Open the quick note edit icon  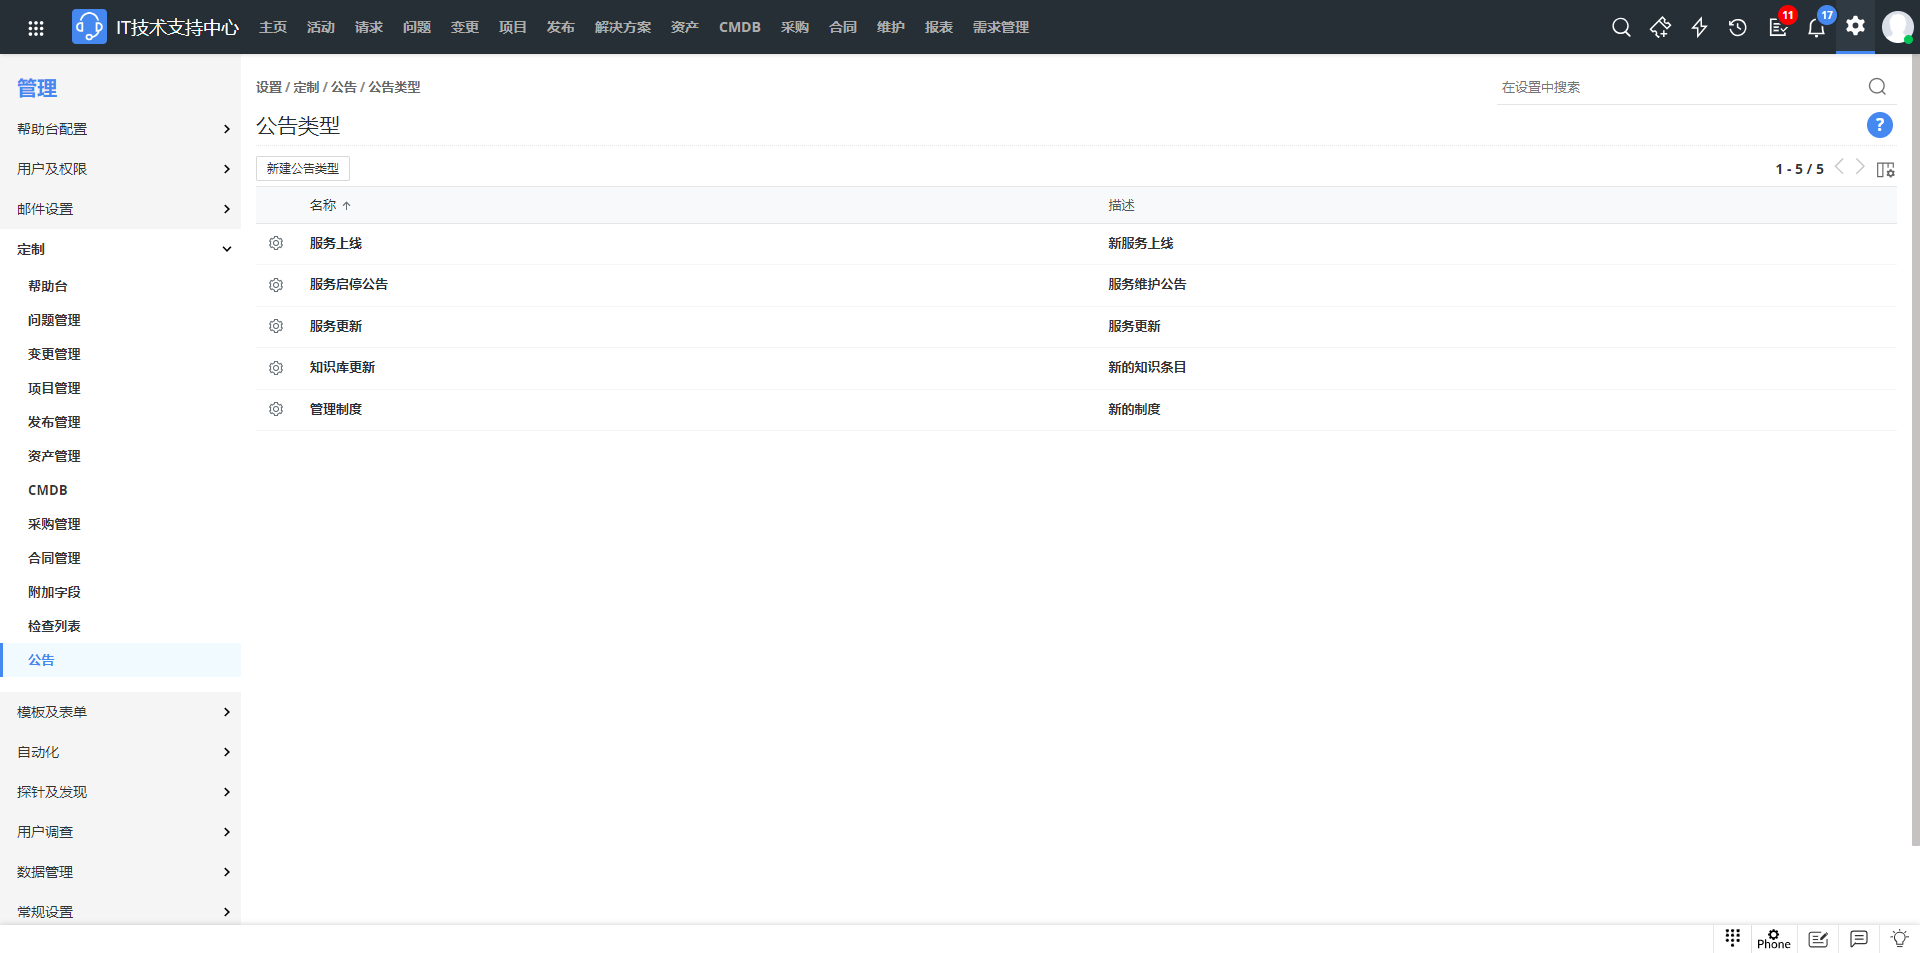[1818, 939]
